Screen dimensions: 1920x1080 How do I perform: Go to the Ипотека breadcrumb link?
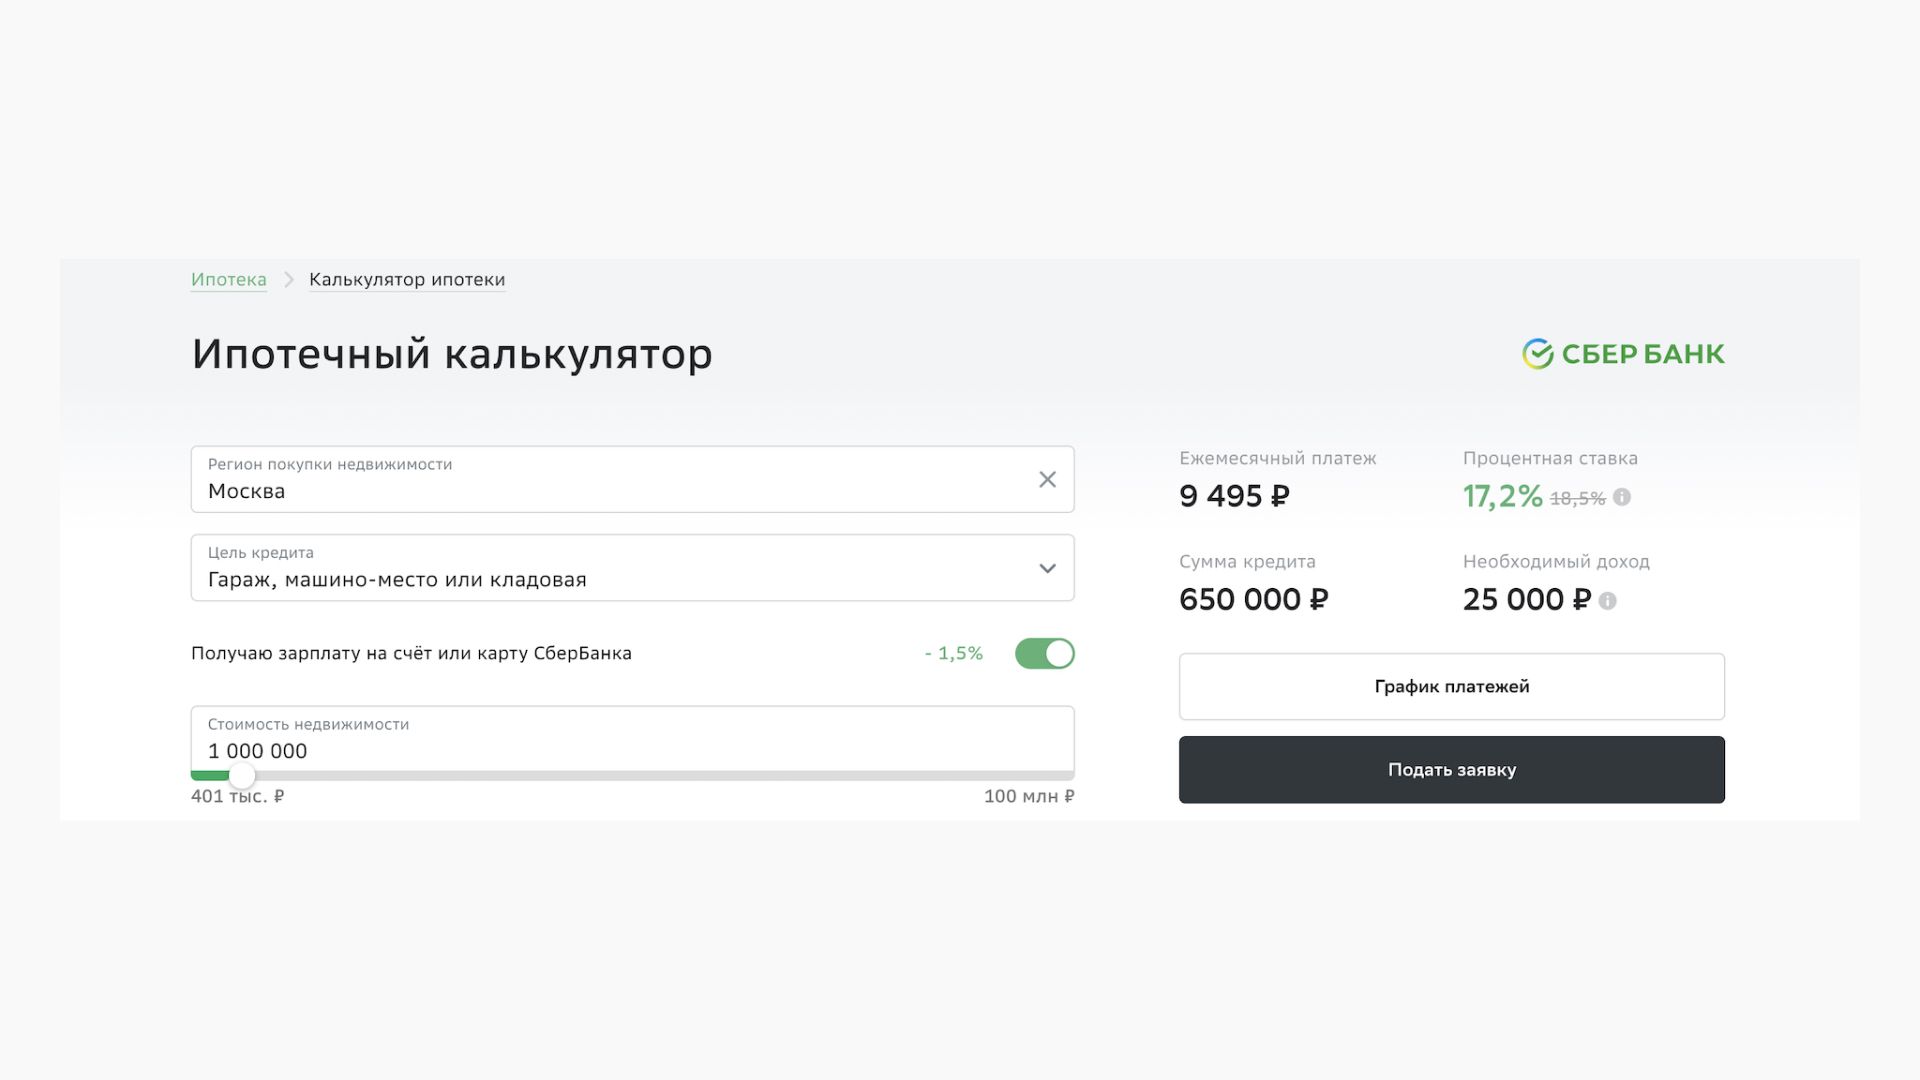point(229,280)
